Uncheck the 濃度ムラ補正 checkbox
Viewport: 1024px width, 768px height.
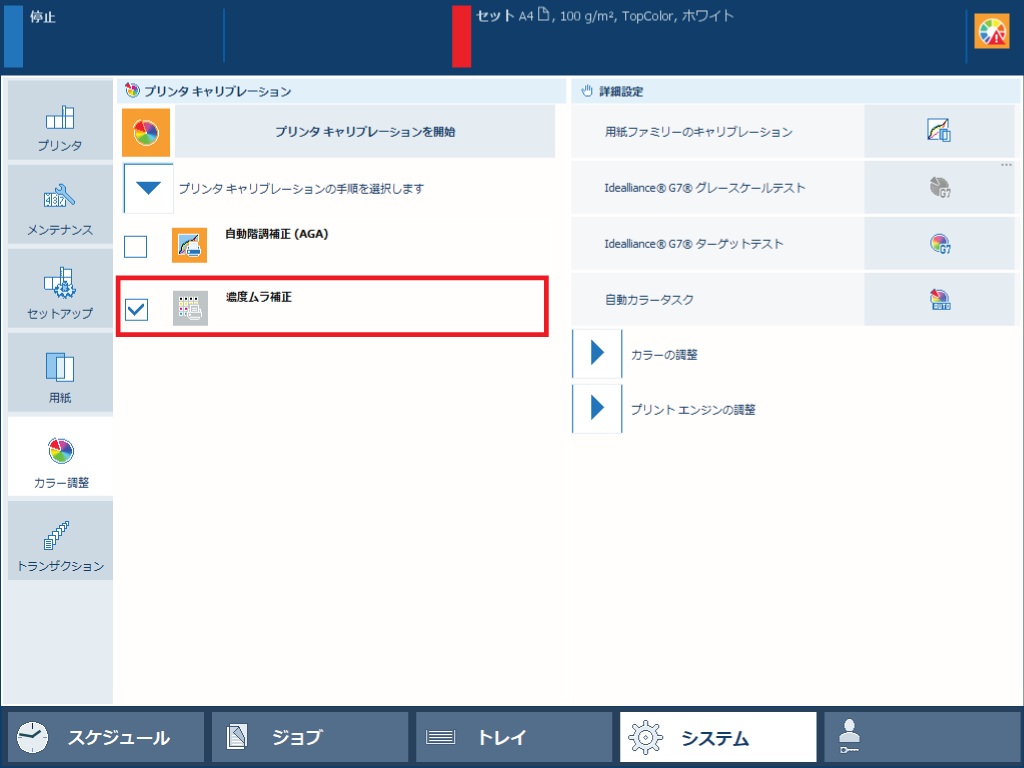coord(136,309)
